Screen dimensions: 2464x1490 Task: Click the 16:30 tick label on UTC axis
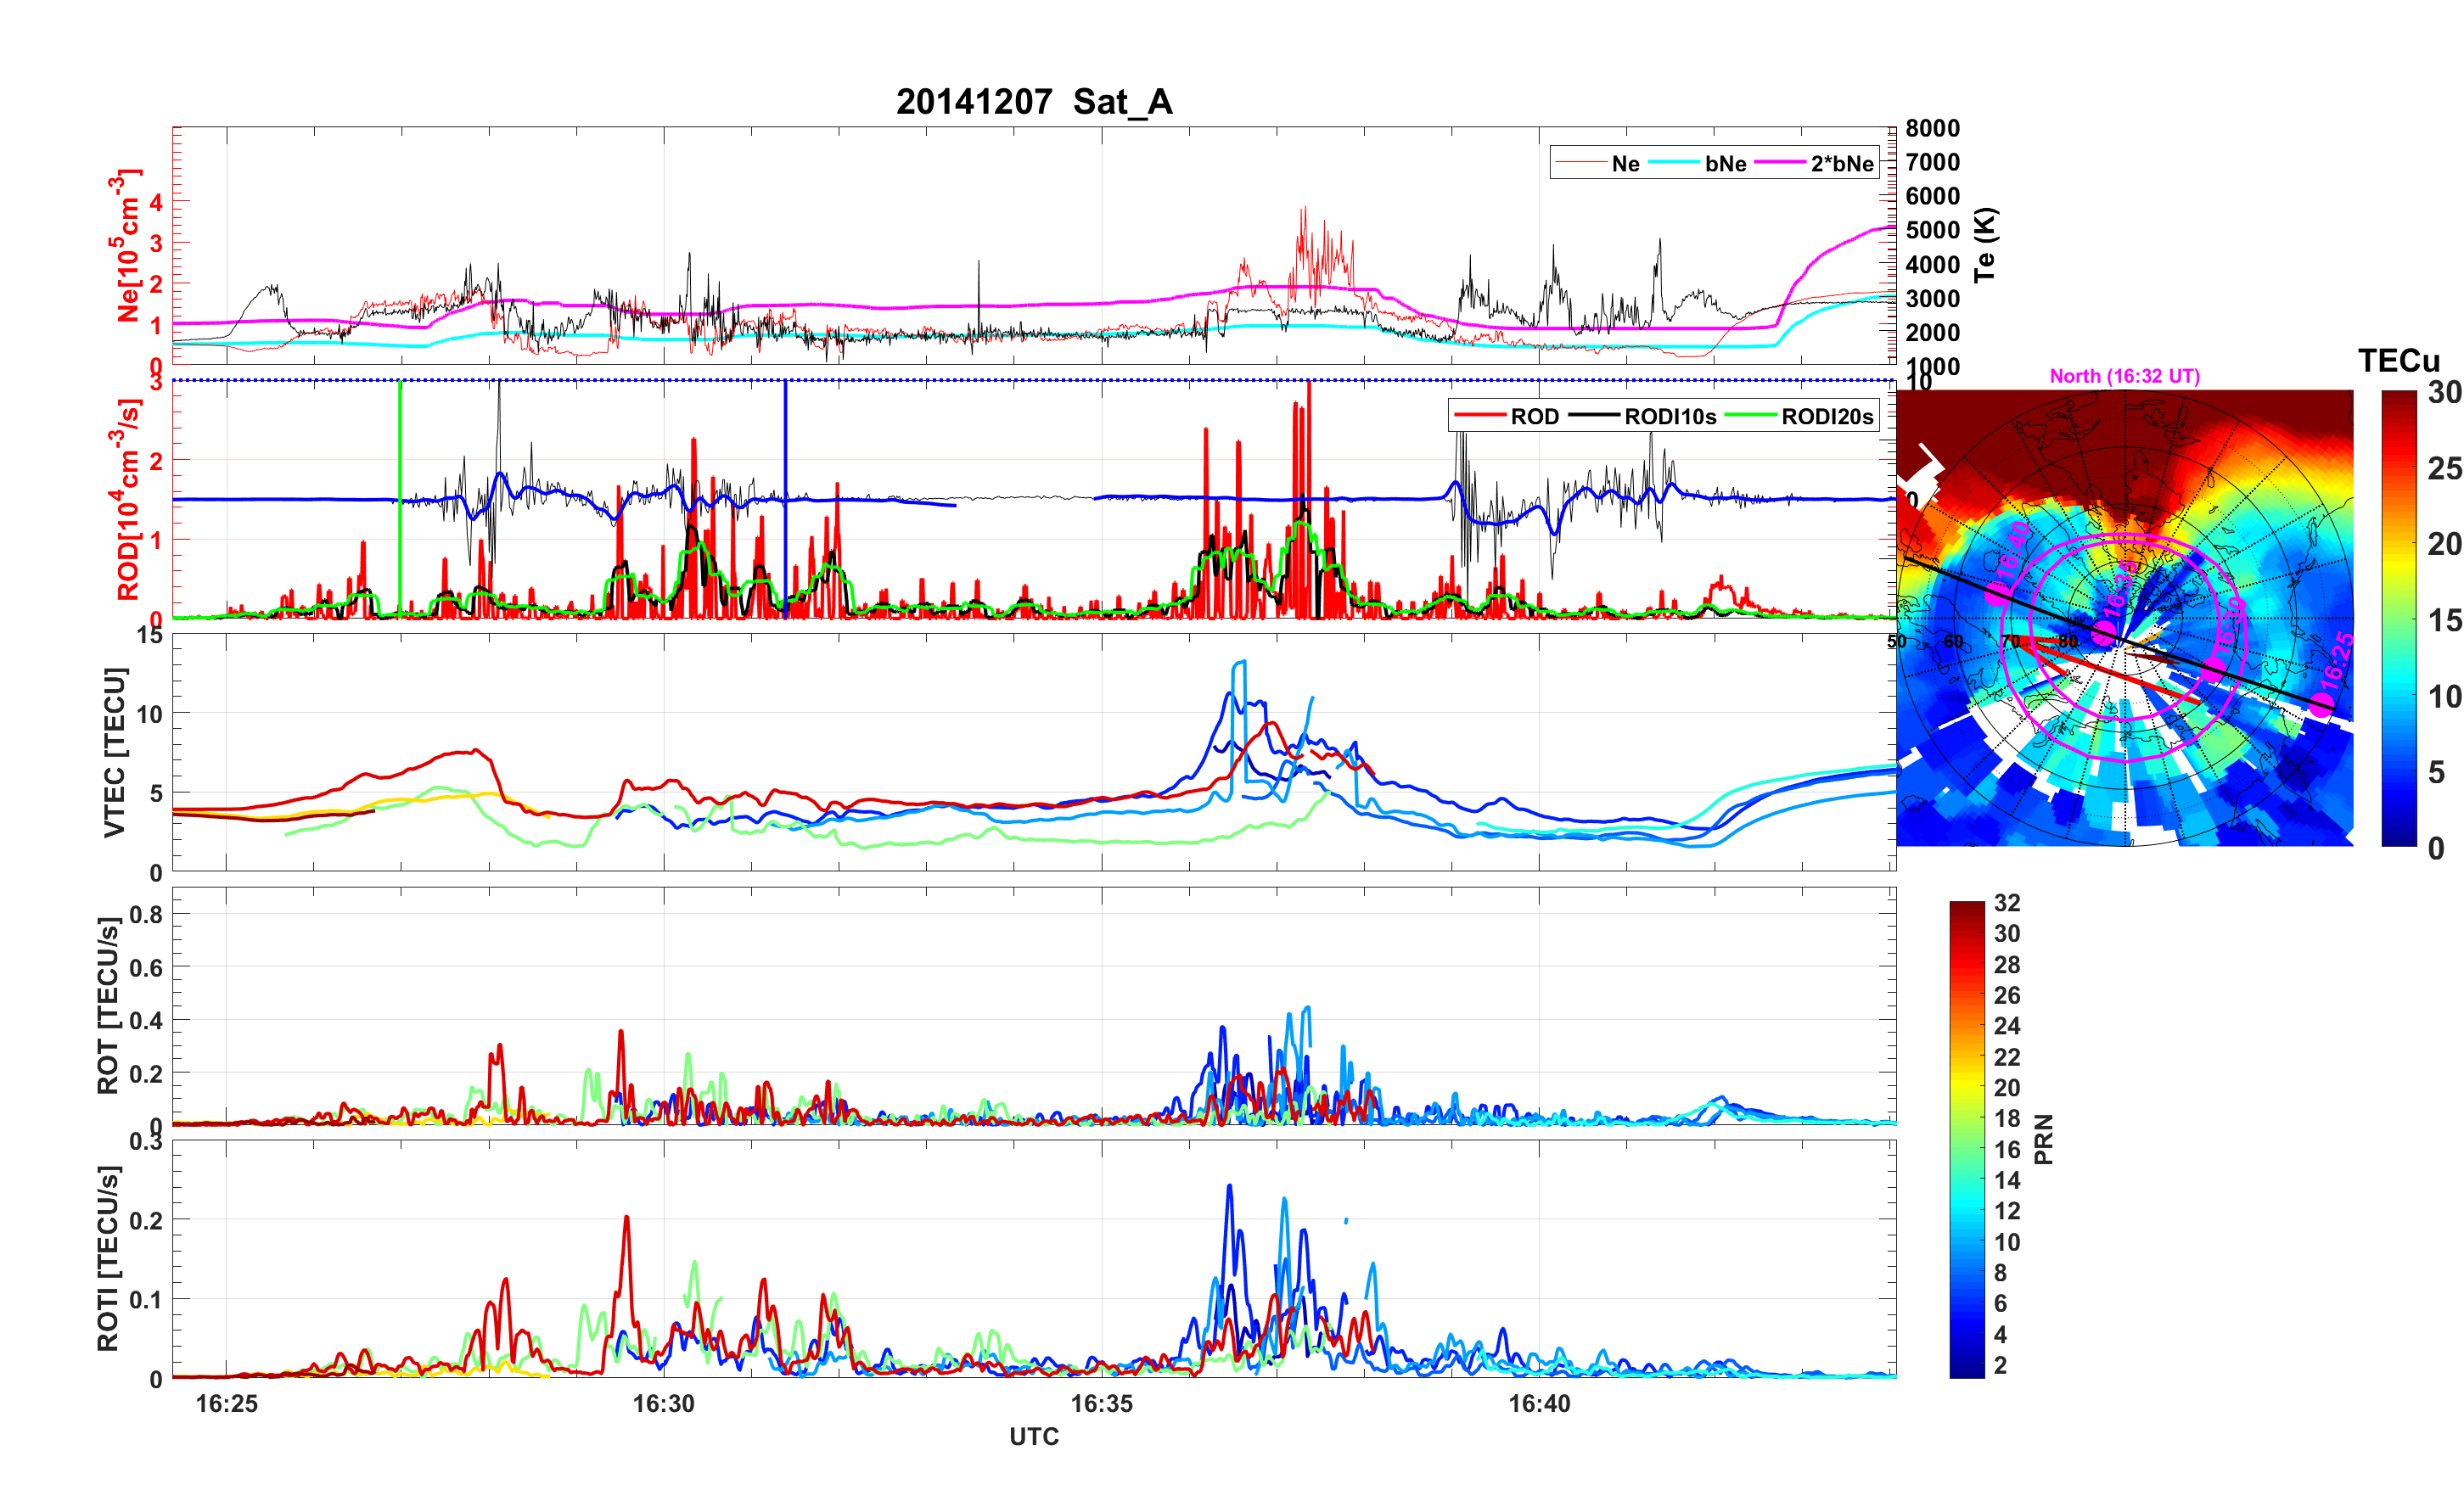point(663,1404)
